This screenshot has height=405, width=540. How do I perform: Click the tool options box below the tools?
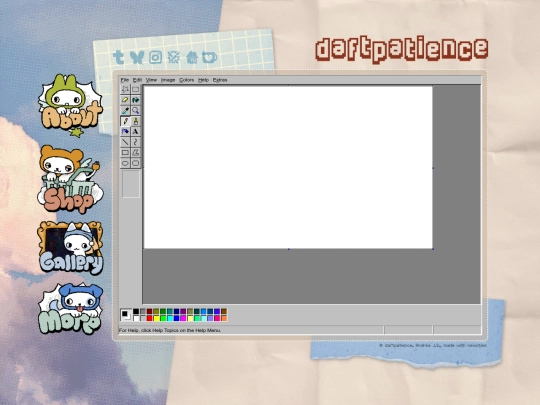tap(131, 184)
